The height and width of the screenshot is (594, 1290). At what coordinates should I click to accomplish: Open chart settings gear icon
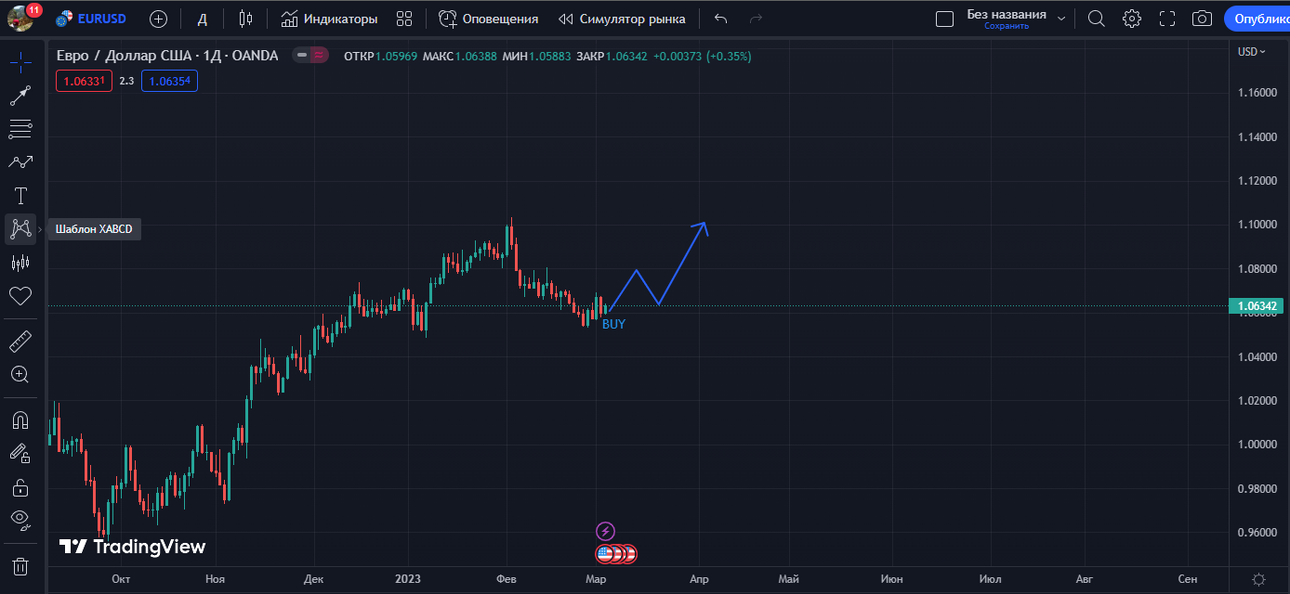pos(1131,19)
